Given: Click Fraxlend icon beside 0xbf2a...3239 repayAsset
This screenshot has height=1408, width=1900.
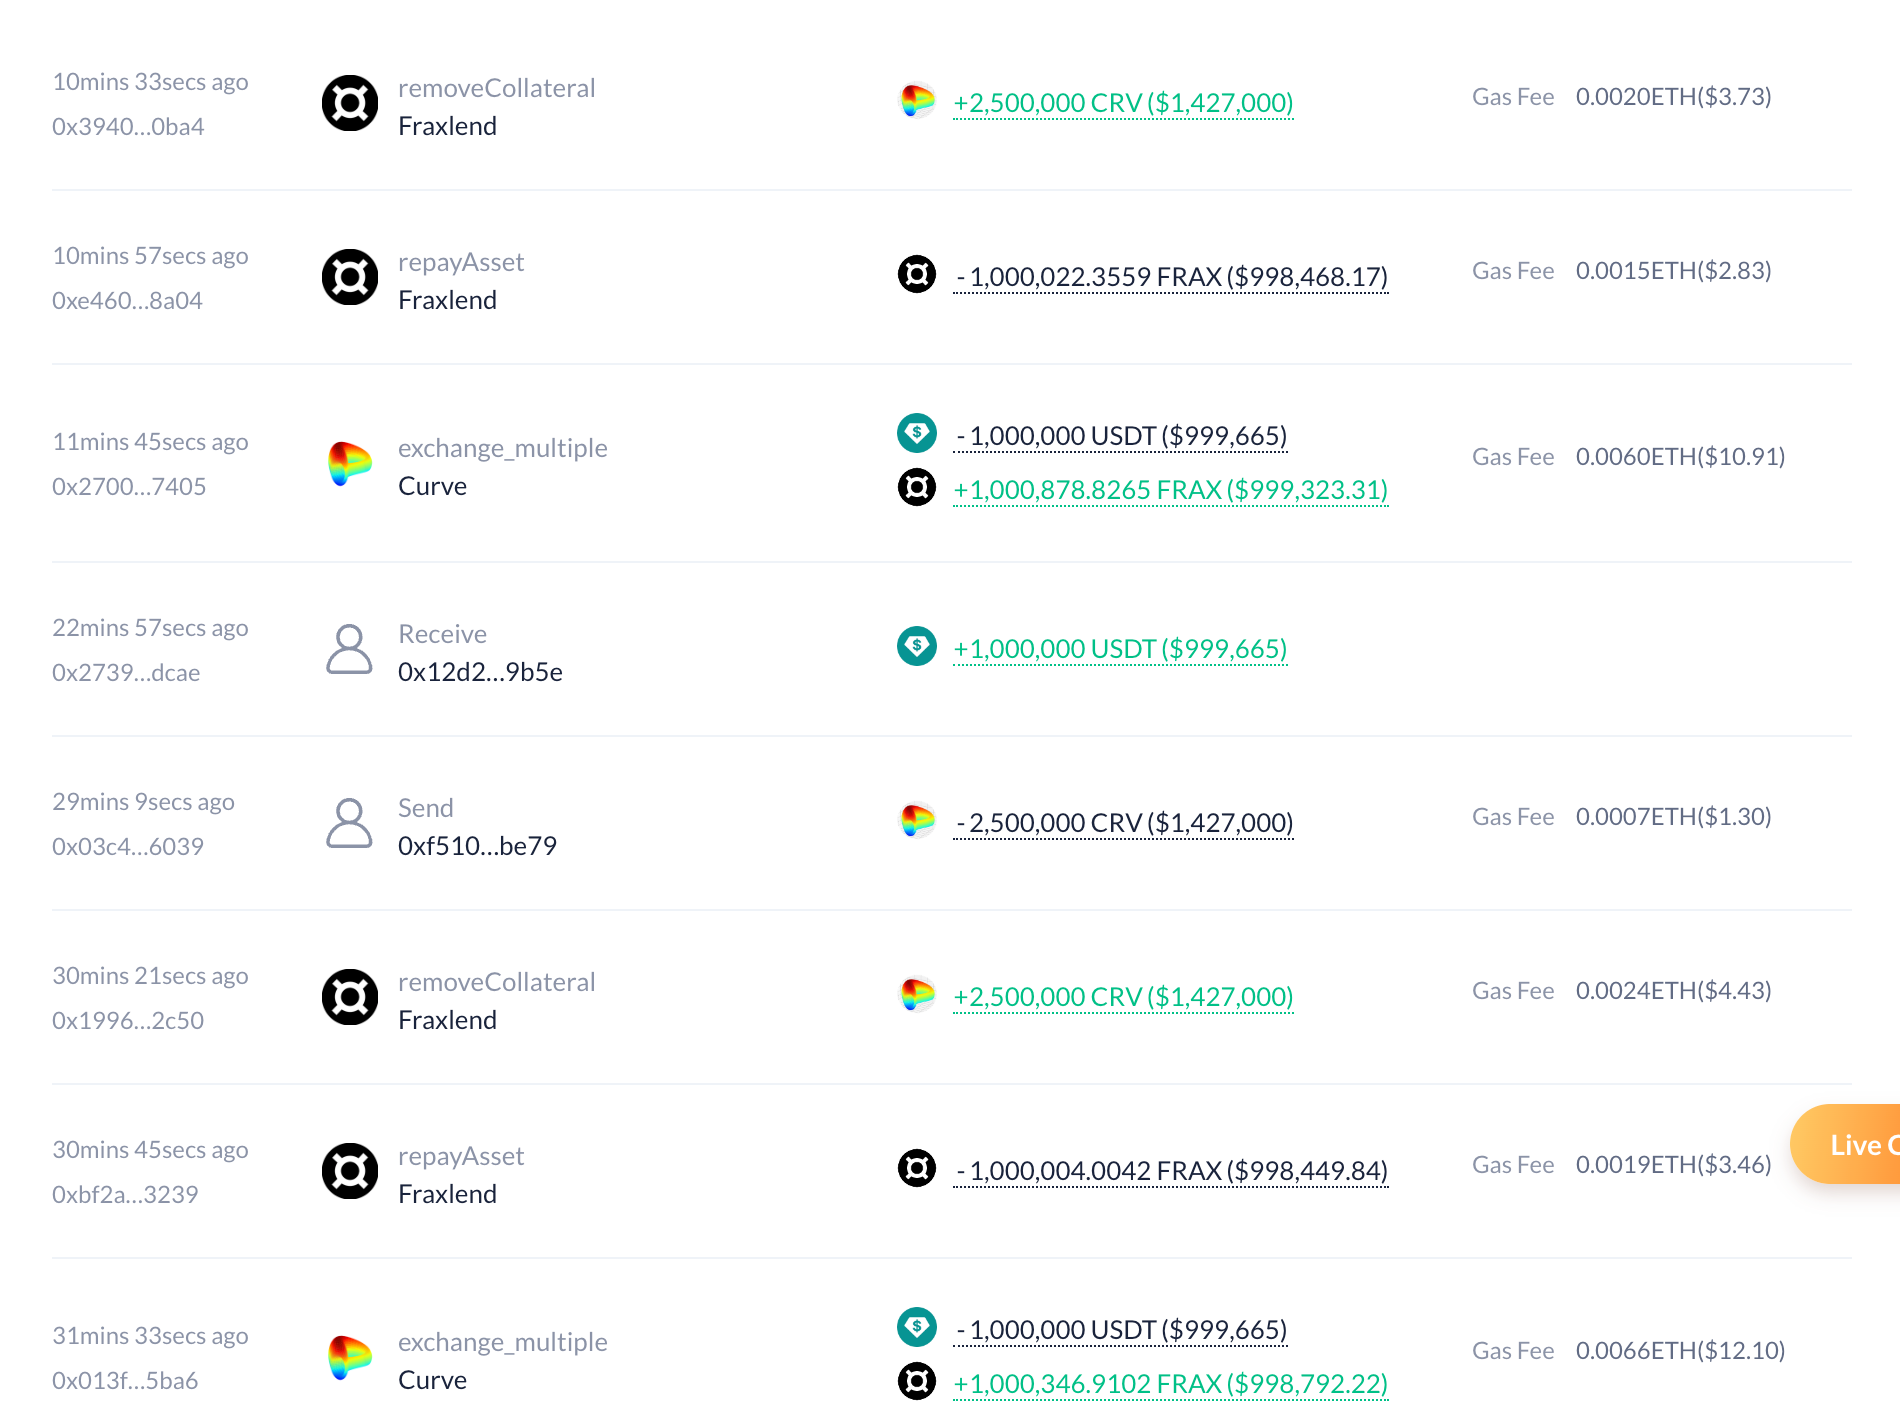Looking at the screenshot, I should coord(350,1171).
